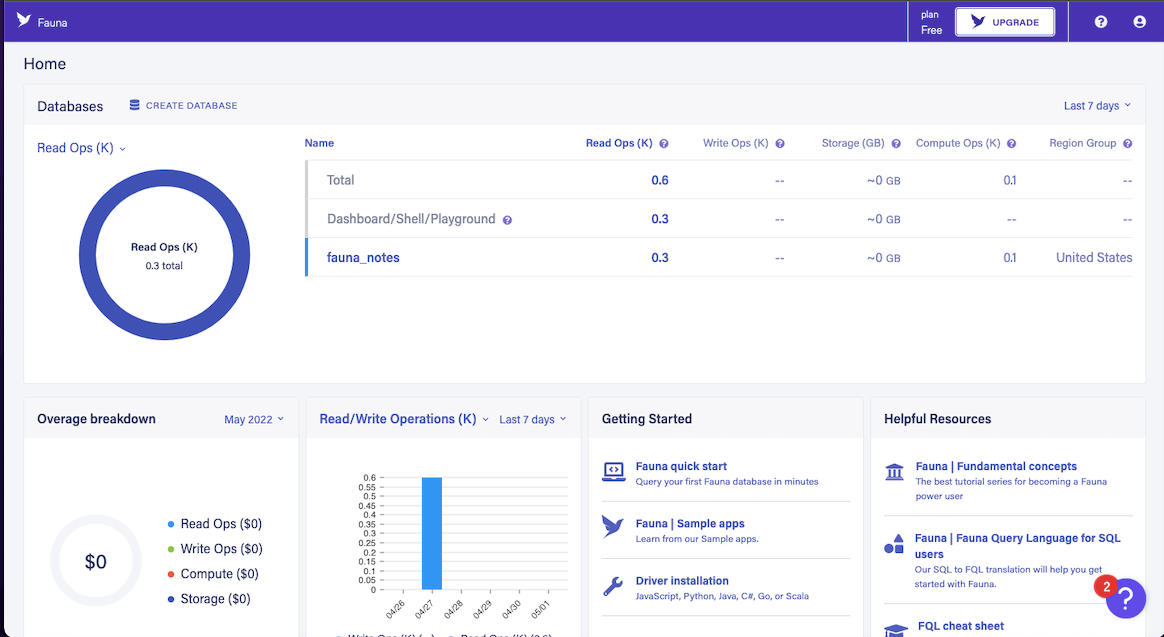Select the Dashboard/Shell/Playground row label
Image resolution: width=1164 pixels, height=637 pixels.
(x=411, y=219)
